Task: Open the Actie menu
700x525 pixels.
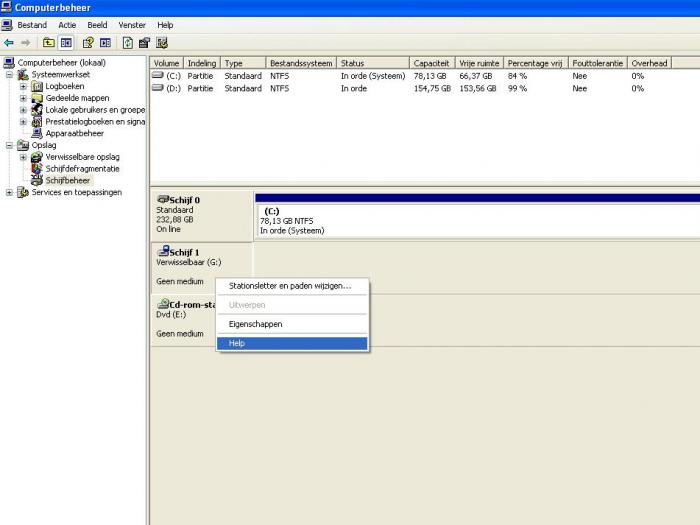Action: pos(67,25)
